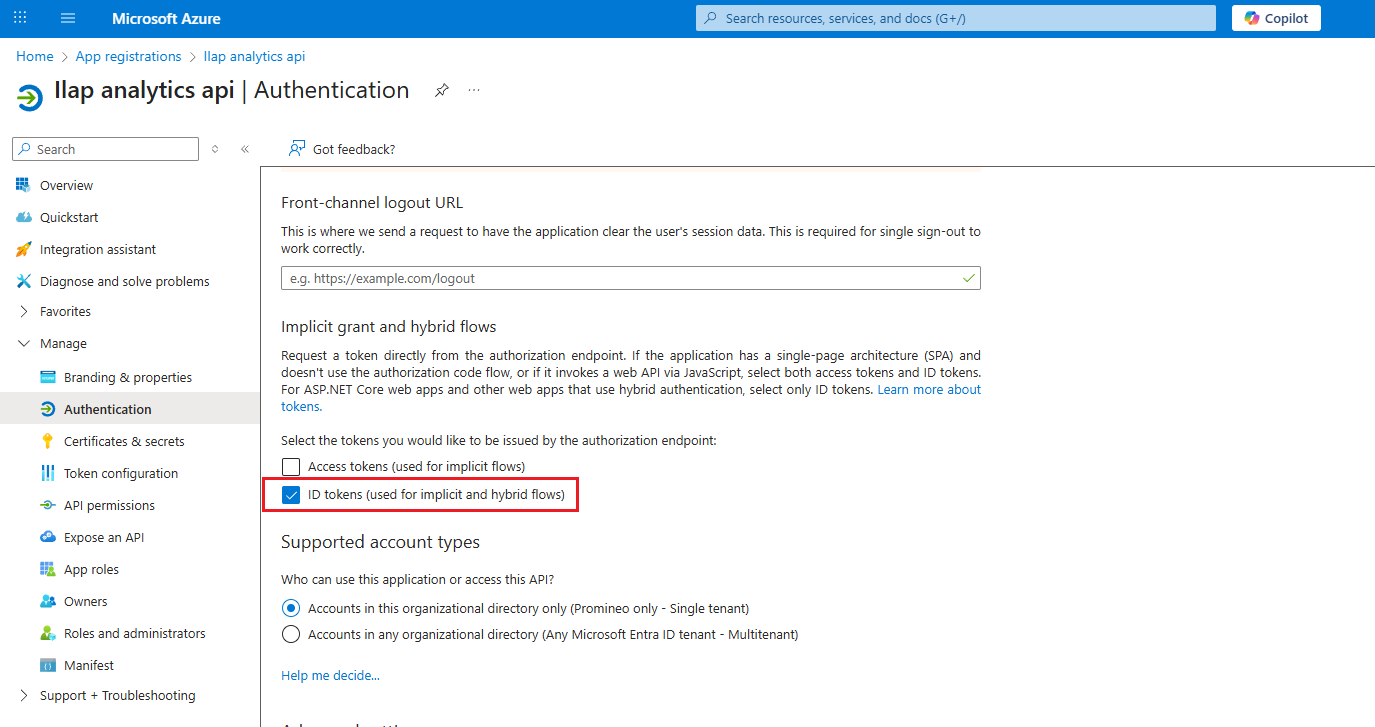The image size is (1375, 727).
Task: Click the Front-channel logout URL field
Action: coord(631,278)
